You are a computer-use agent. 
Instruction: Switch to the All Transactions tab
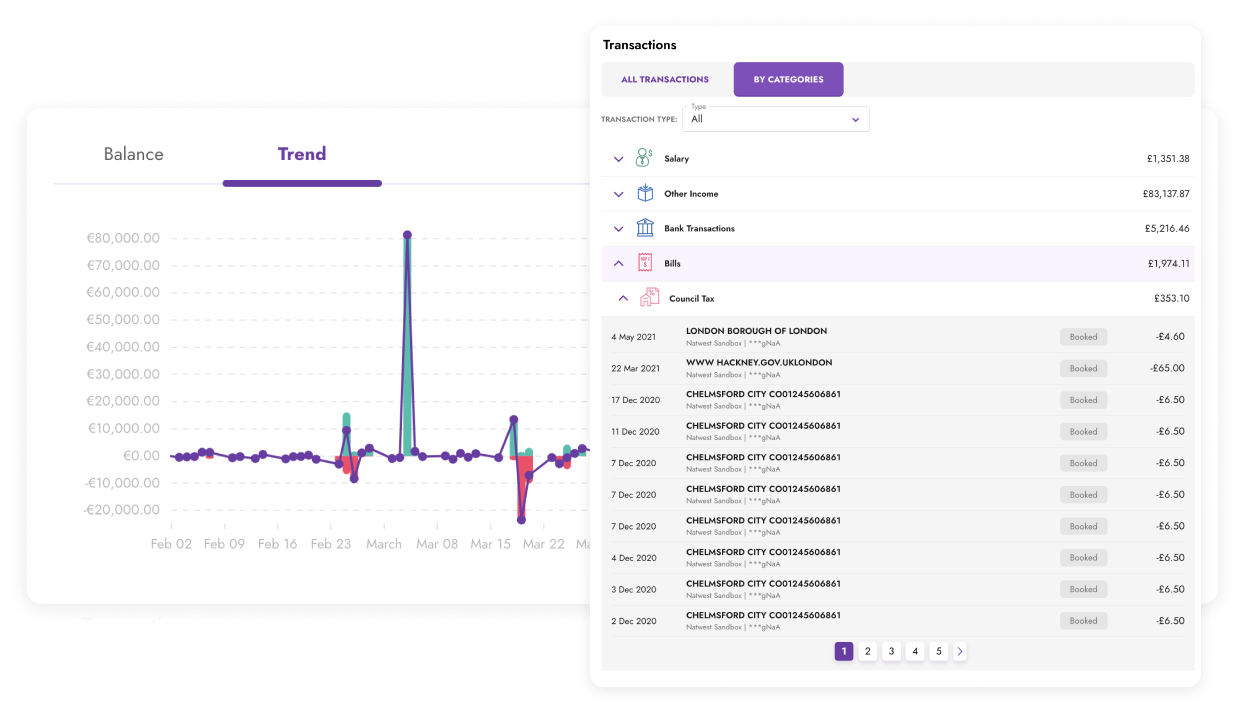[x=665, y=80]
